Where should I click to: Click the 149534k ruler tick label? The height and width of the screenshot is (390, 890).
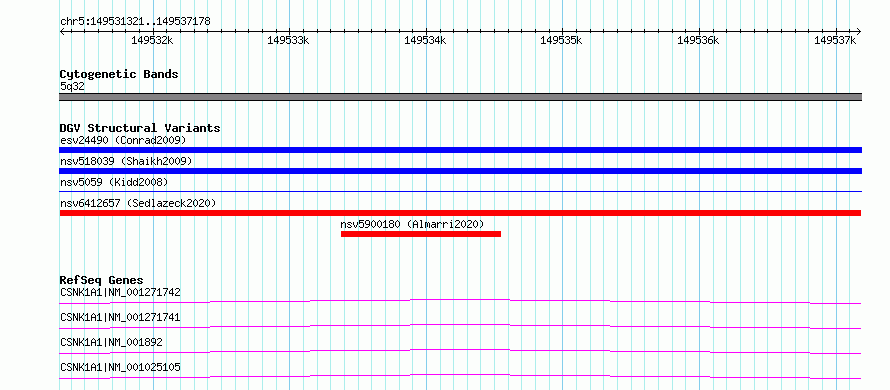[x=425, y=40]
